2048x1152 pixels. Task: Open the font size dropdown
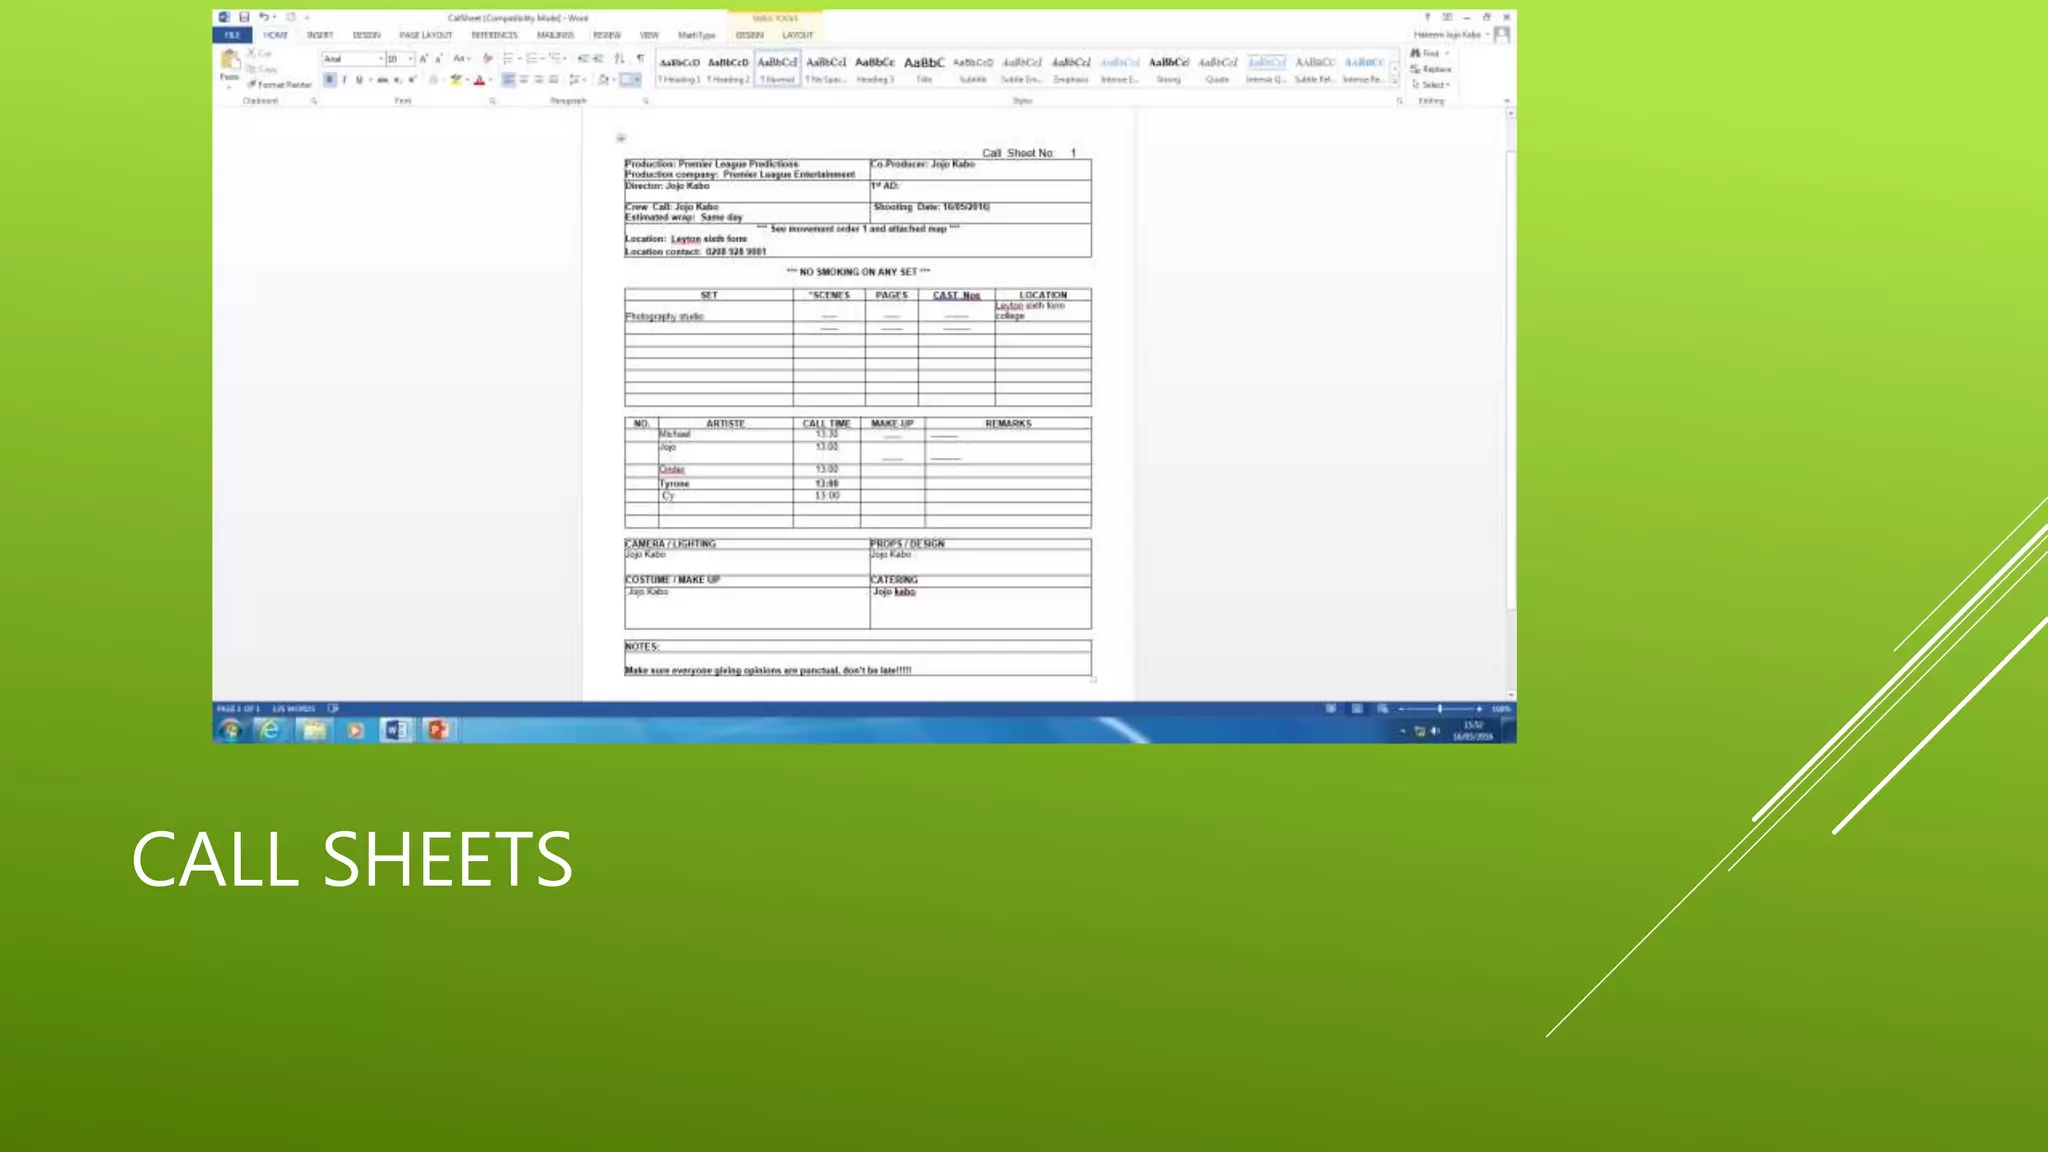(x=411, y=59)
